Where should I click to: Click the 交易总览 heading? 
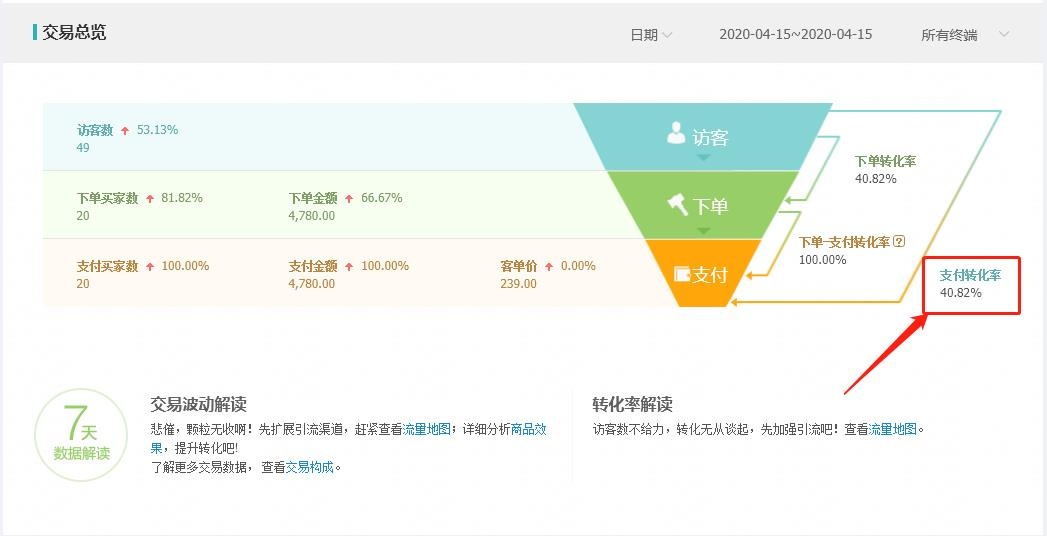point(74,32)
